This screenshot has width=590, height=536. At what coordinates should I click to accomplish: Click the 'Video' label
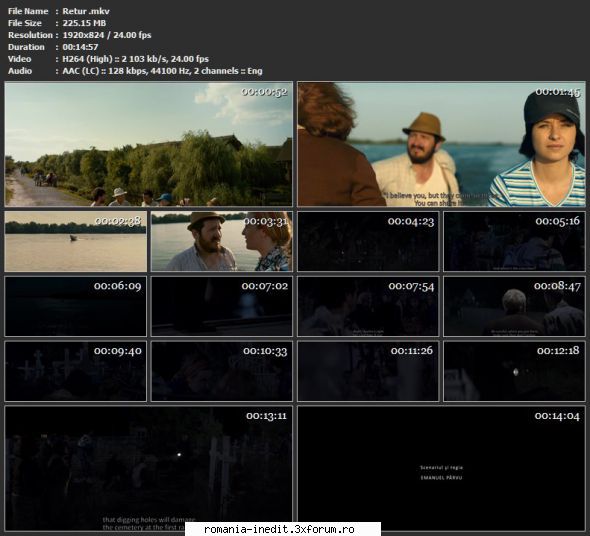pos(20,59)
